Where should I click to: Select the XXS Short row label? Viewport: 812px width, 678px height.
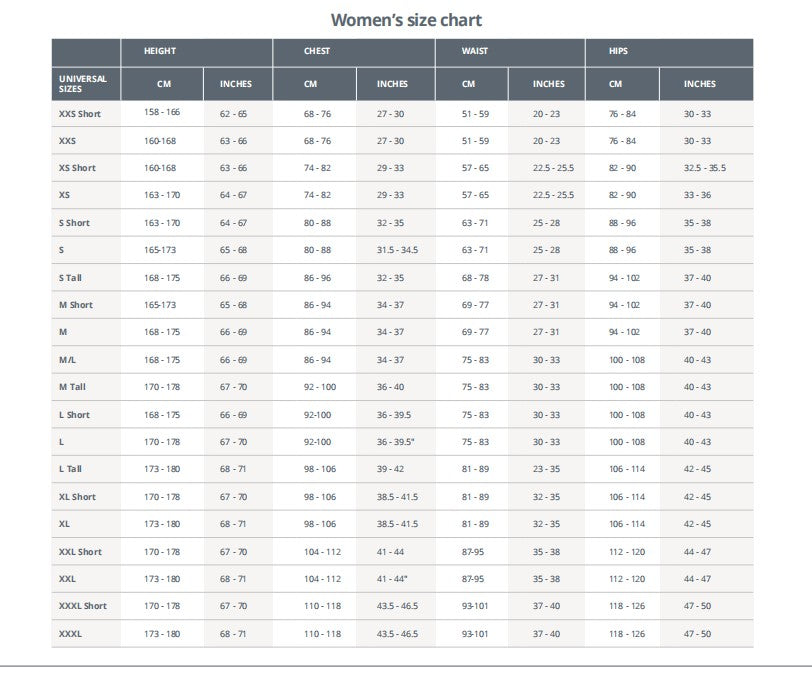(80, 114)
